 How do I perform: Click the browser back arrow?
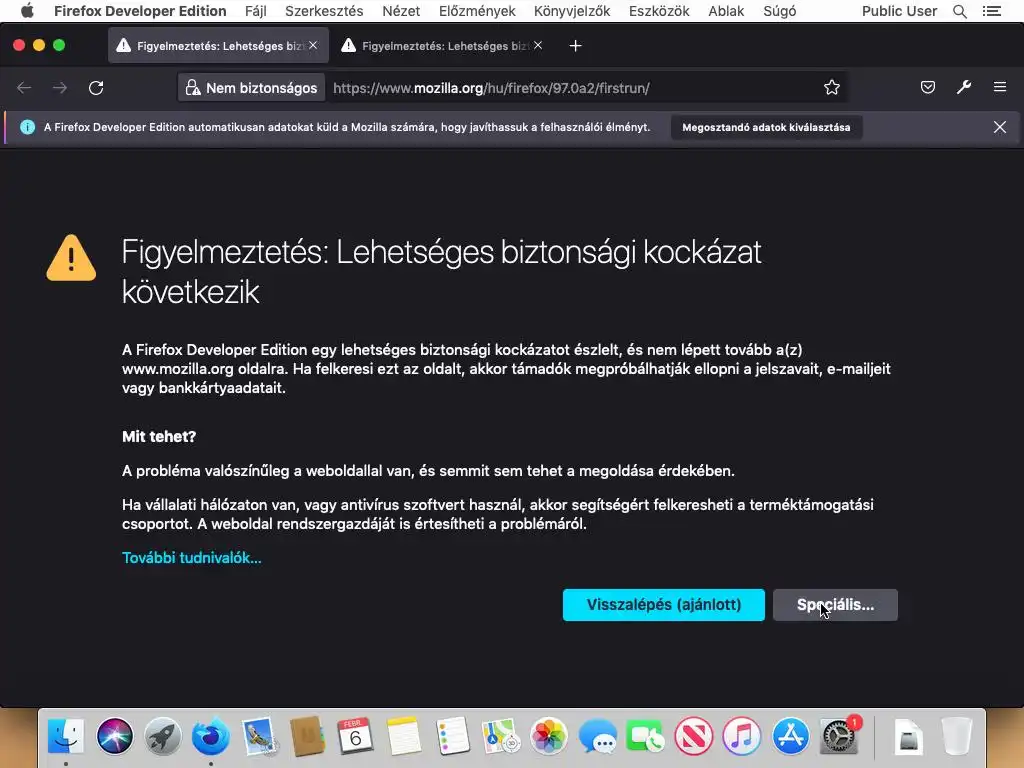pos(24,88)
